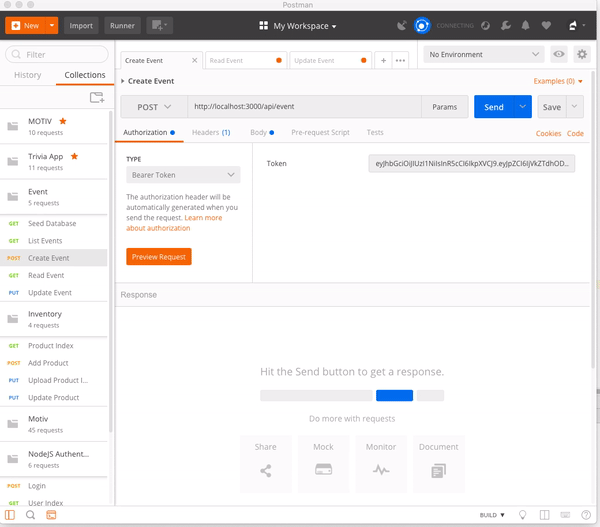Image resolution: width=600 pixels, height=527 pixels.
Task: Toggle two-pane view icon in status bar
Action: pos(544,515)
